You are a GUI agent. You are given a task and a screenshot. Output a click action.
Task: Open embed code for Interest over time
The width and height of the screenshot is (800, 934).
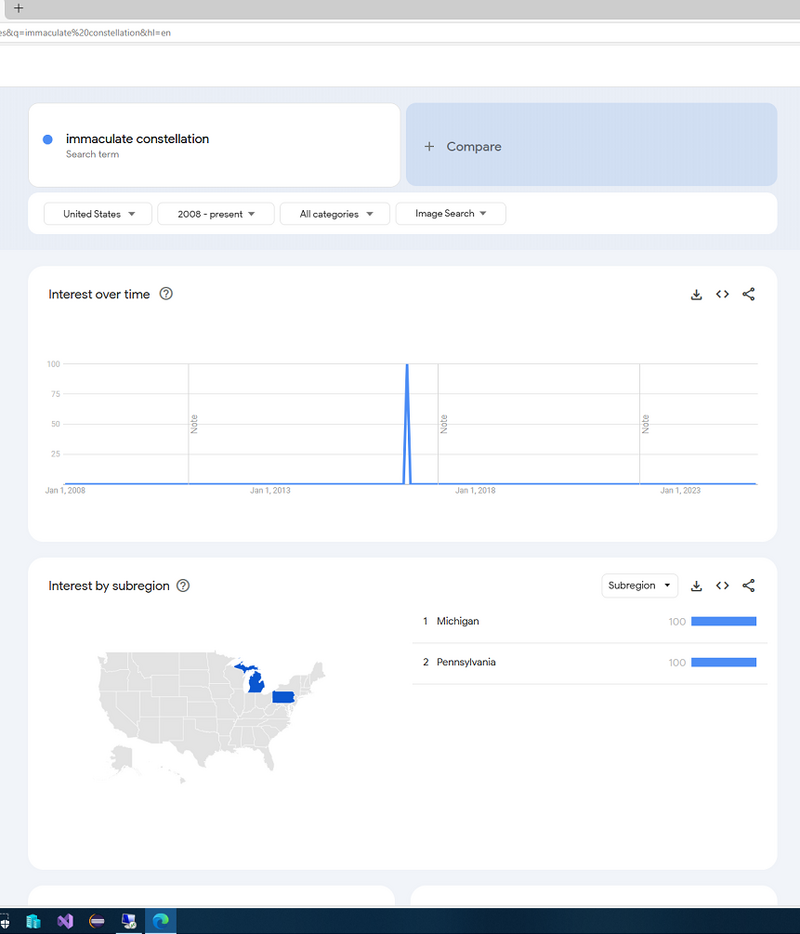(x=722, y=295)
